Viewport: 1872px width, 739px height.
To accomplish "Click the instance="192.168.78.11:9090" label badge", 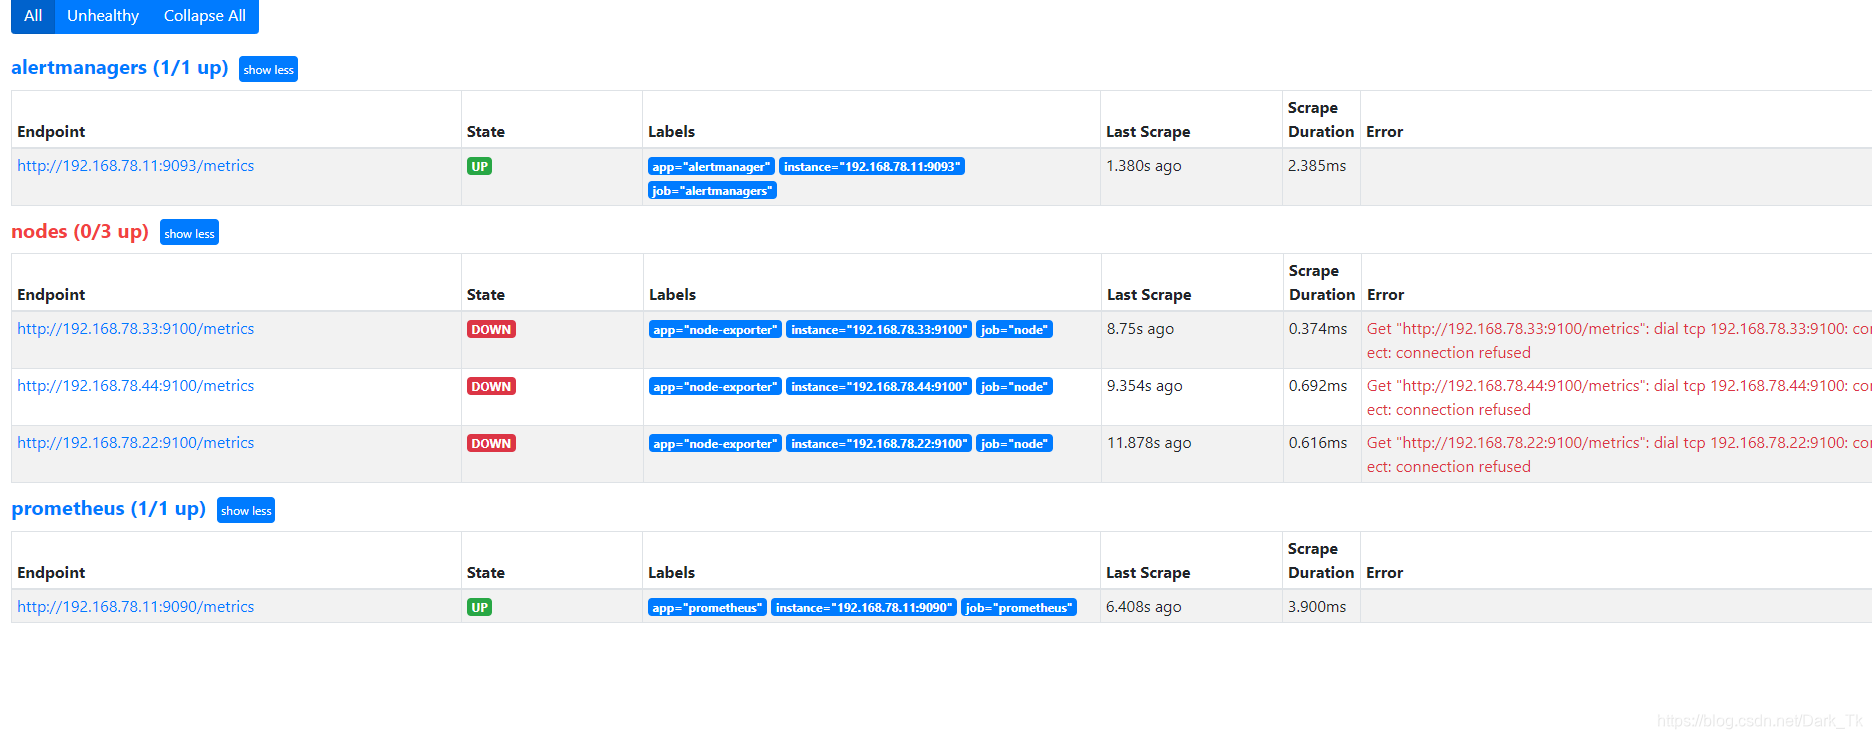I will (864, 608).
